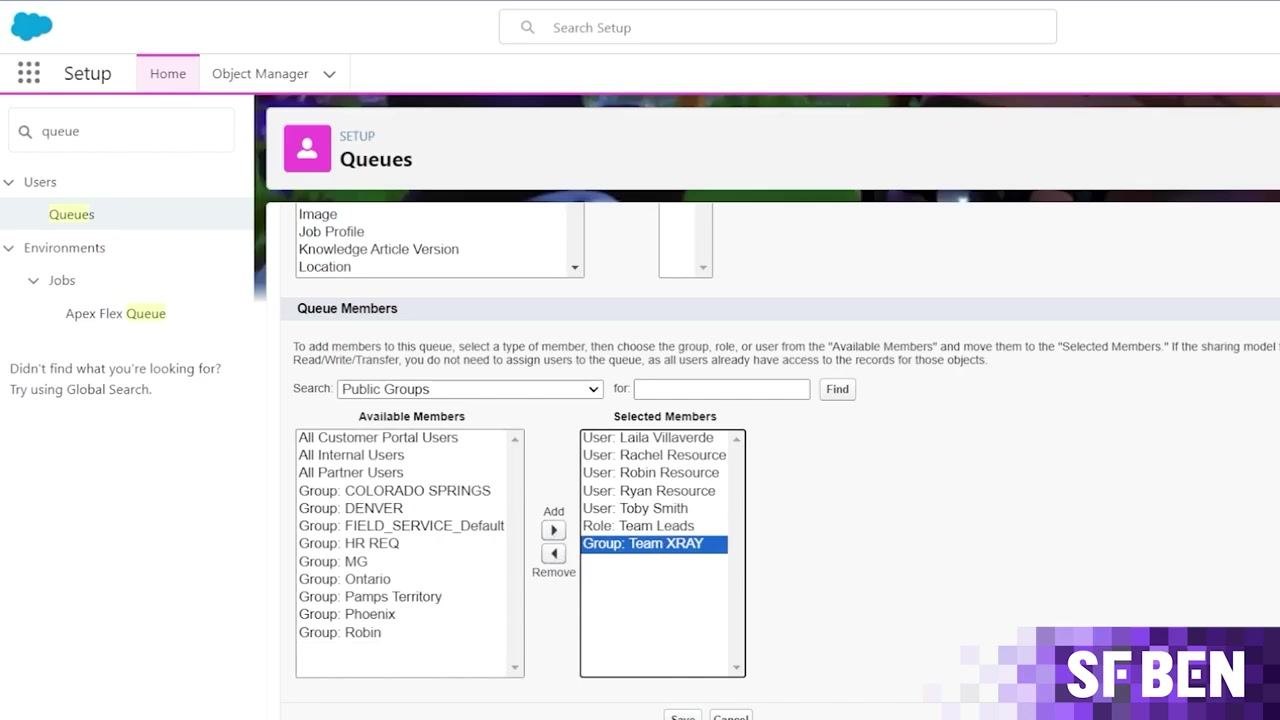The width and height of the screenshot is (1280, 720).
Task: Select Group: Robin in Available Members
Action: click(x=340, y=632)
